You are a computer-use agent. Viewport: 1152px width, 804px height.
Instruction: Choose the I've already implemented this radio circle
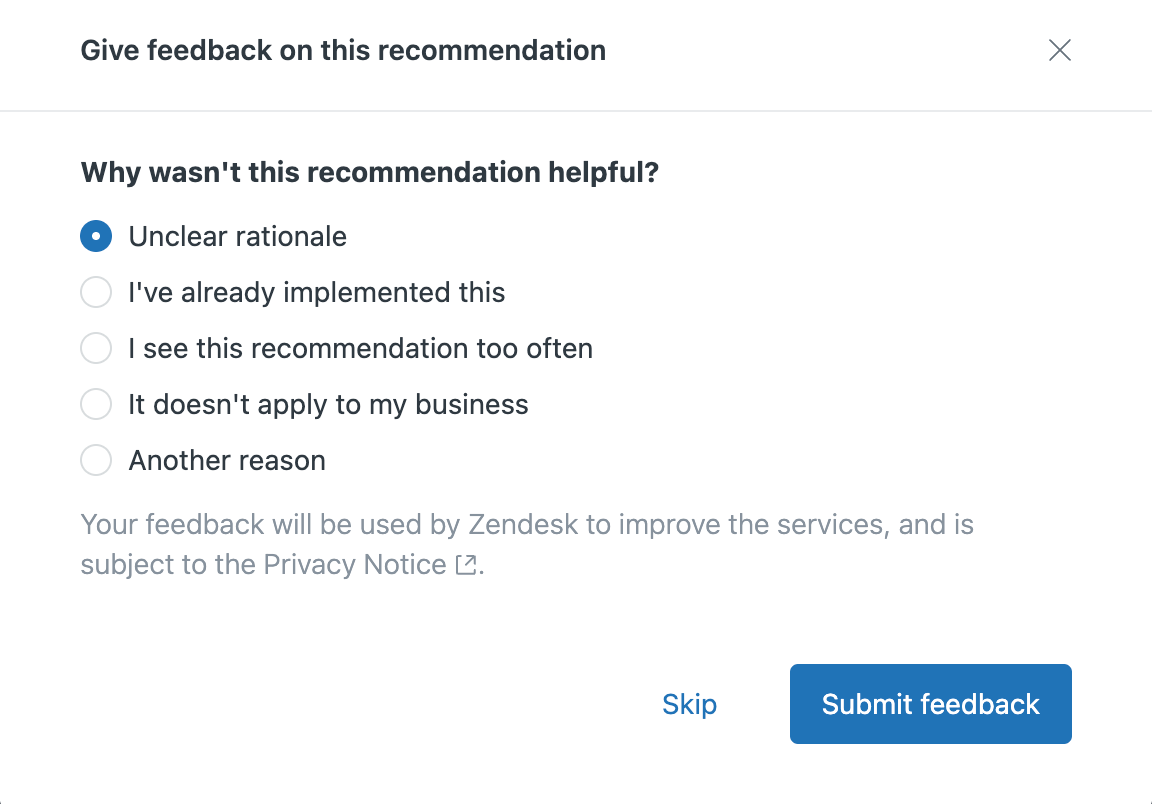(96, 292)
